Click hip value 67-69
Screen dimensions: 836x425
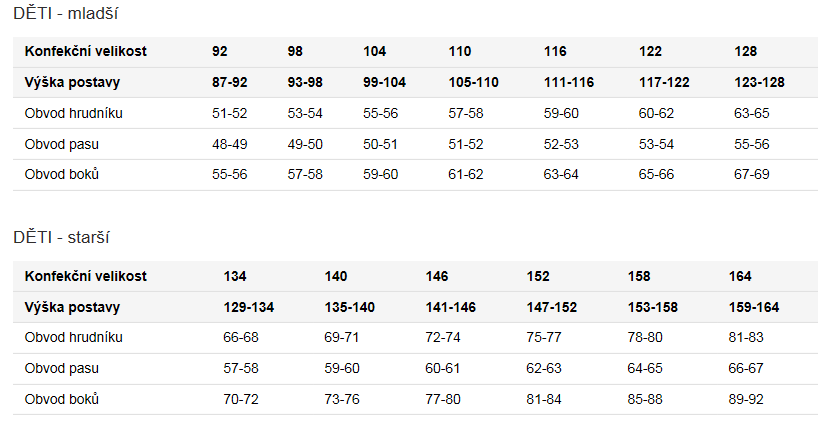[752, 174]
